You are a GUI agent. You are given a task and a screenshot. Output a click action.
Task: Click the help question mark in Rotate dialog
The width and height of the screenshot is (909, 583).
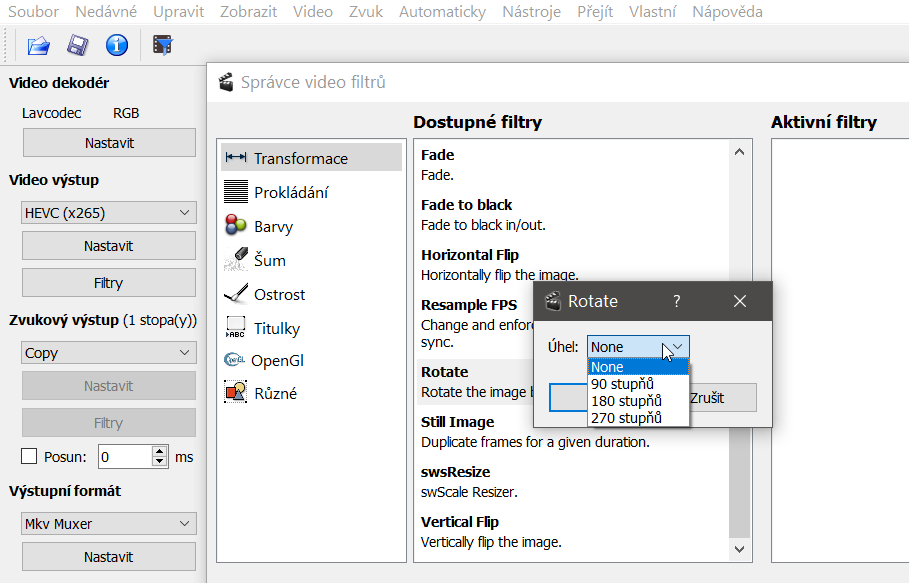pyautogui.click(x=677, y=301)
